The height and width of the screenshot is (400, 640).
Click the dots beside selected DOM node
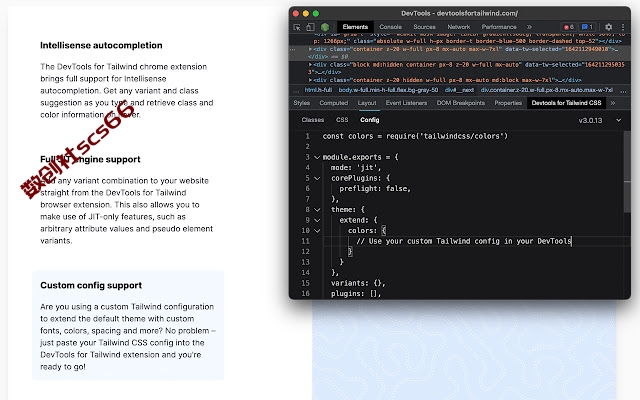(x=292, y=49)
